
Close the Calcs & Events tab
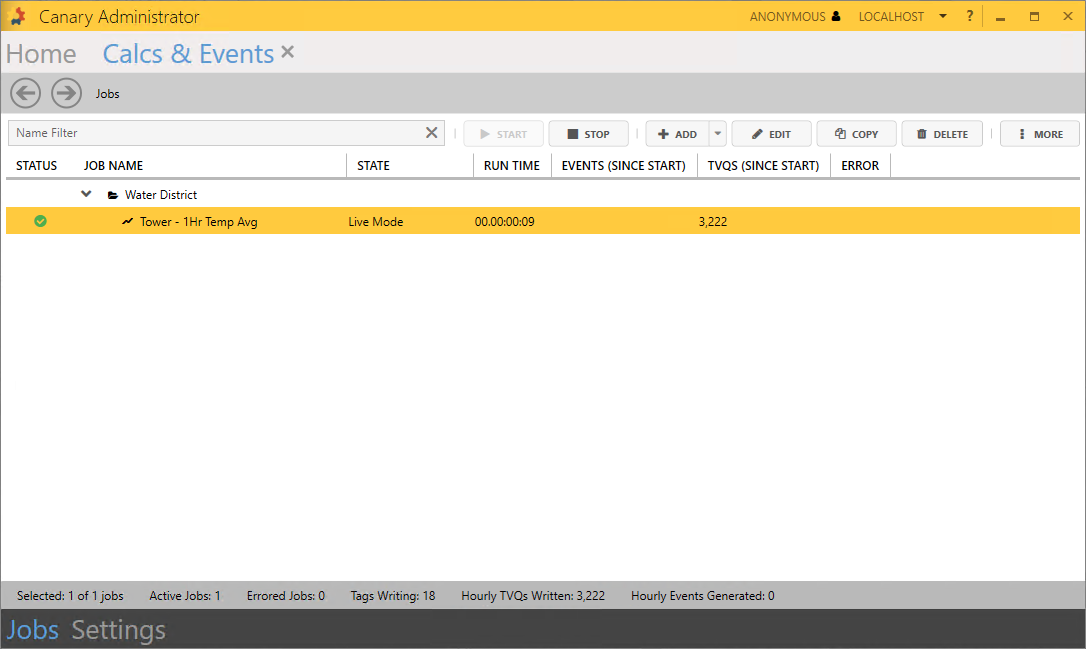coord(288,52)
